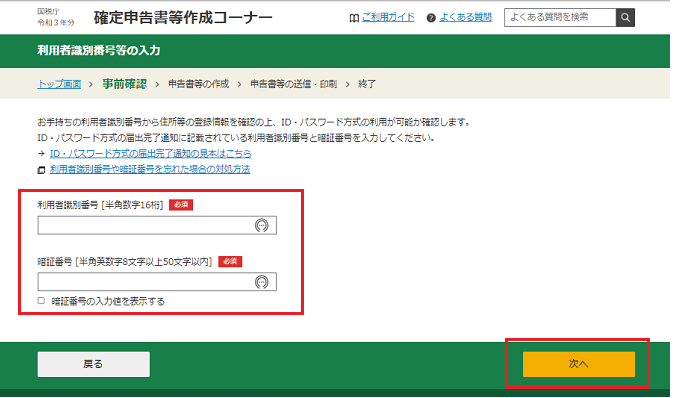Open ID・パスワード方式の届出完了通知の見本 link
Image resolution: width=678 pixels, height=398 pixels.
150,154
